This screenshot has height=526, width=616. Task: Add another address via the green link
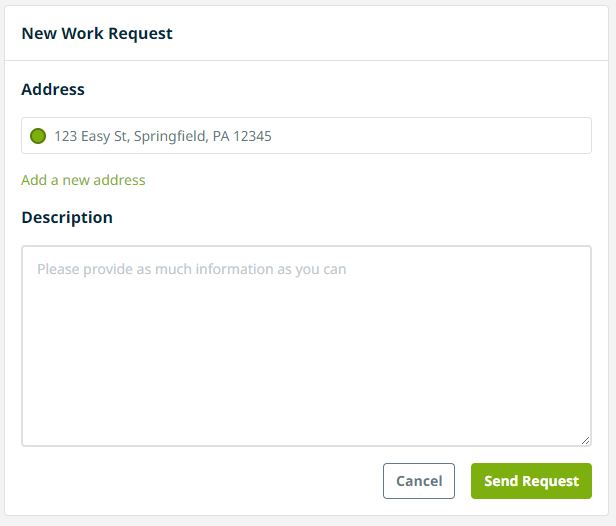83,180
